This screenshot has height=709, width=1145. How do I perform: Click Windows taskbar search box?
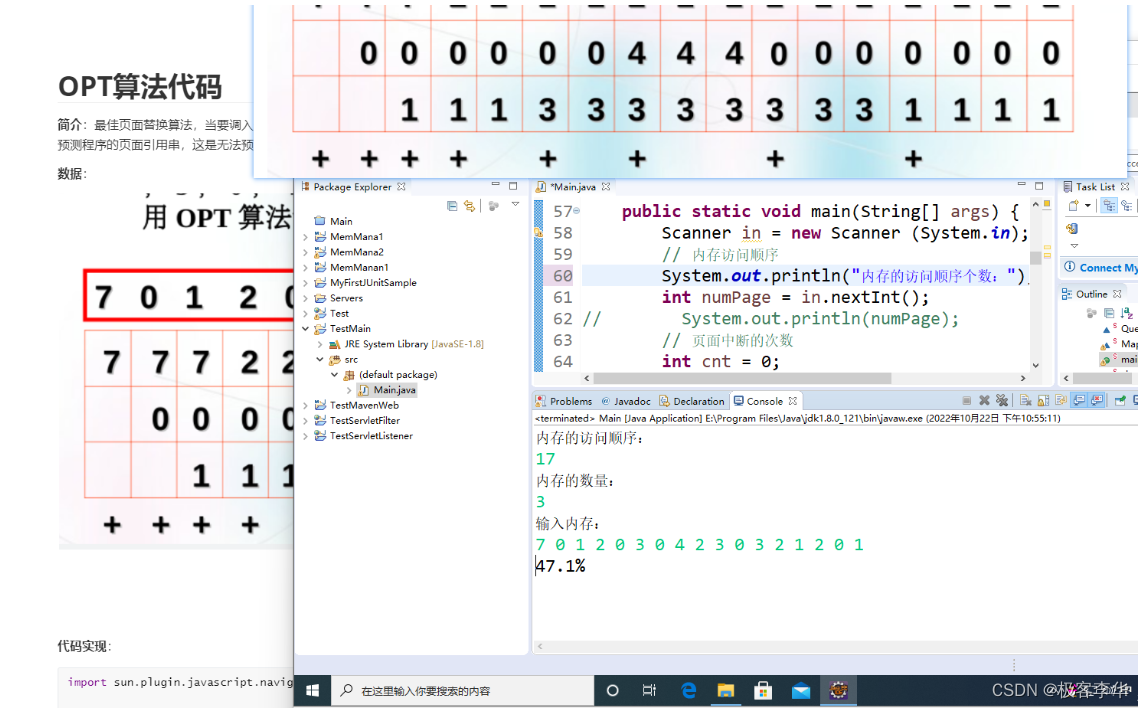[463, 691]
